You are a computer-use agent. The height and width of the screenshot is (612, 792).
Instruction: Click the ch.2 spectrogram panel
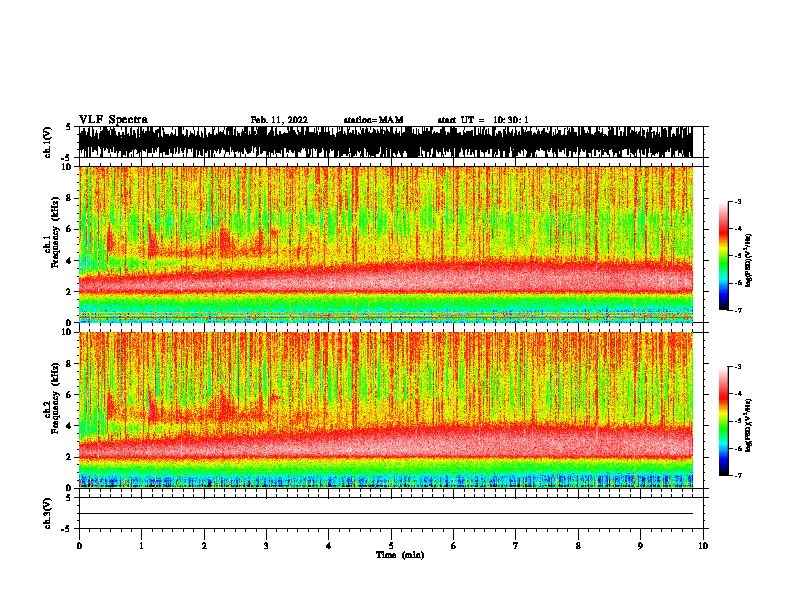(385, 410)
